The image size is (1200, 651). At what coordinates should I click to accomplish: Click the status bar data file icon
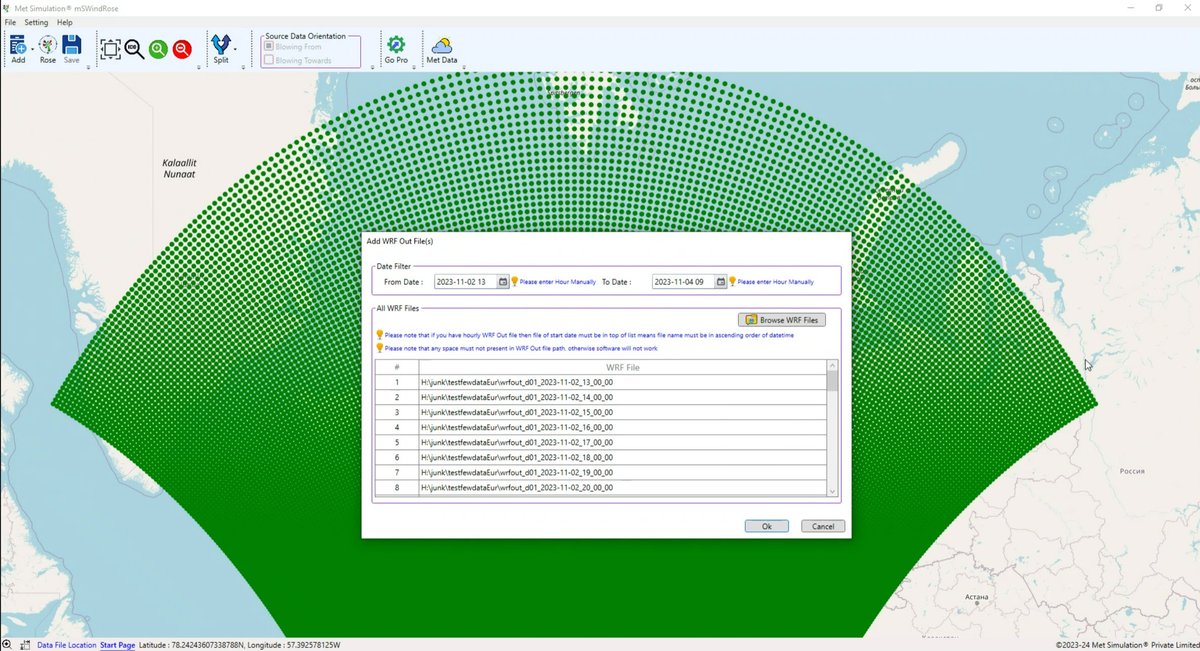25,645
